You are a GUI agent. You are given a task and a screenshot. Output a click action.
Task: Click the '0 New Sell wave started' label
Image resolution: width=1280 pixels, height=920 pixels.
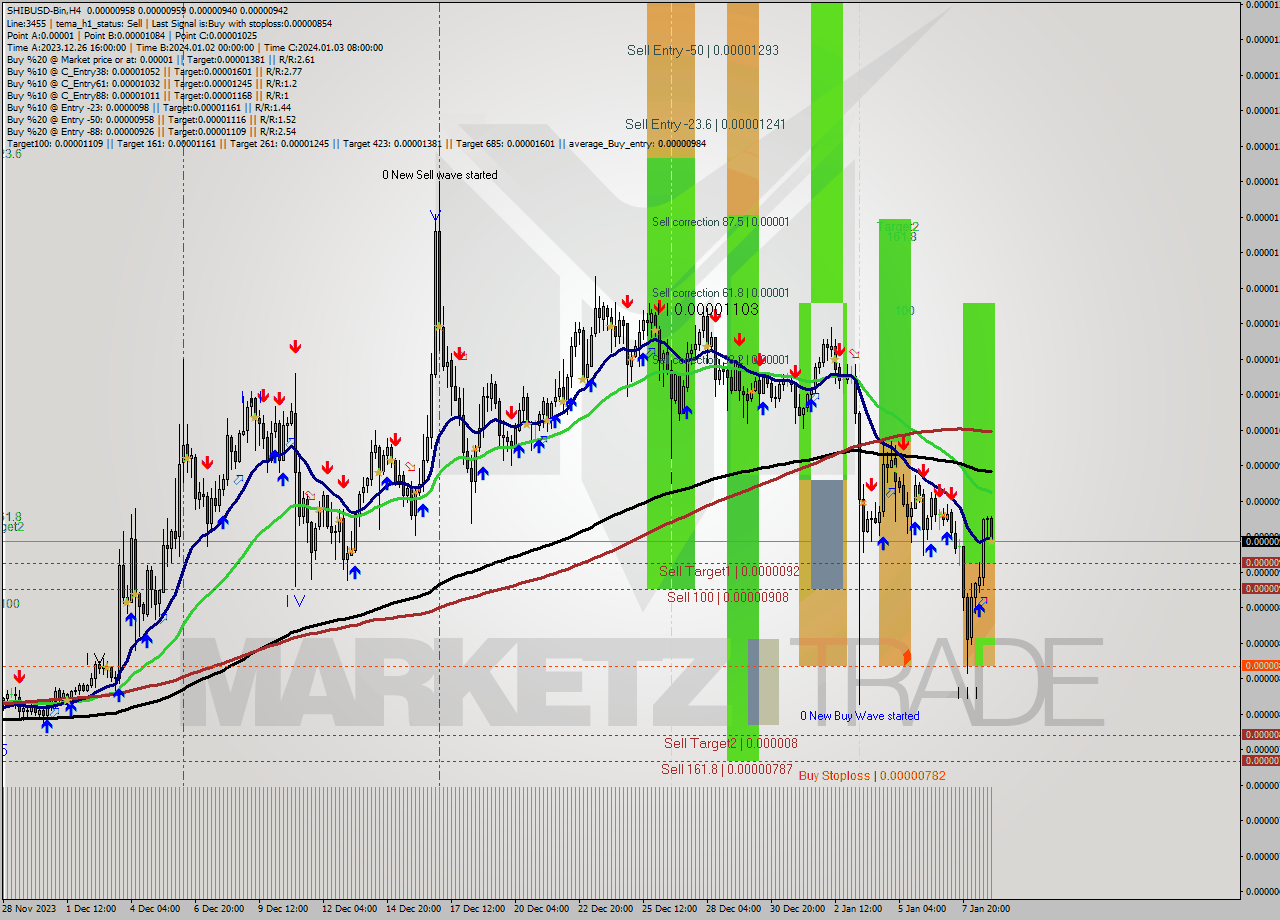pyautogui.click(x=439, y=175)
